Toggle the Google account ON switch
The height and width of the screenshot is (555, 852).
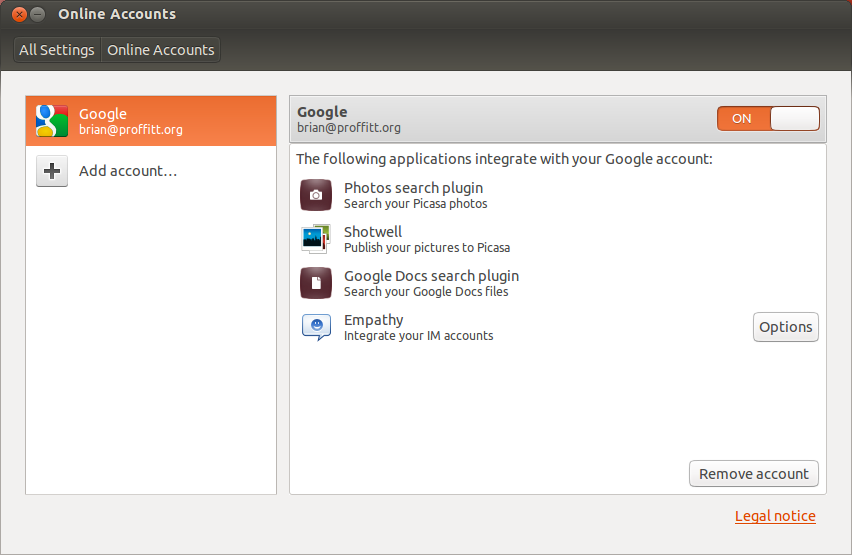coord(768,119)
